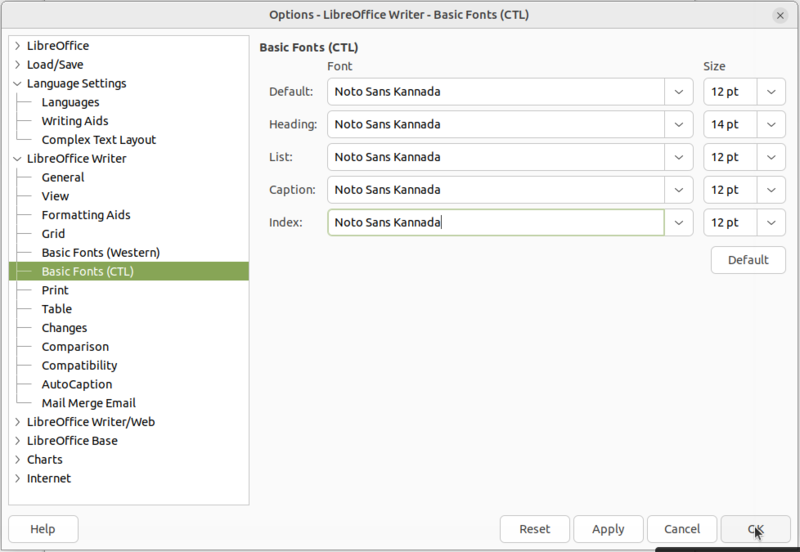Click the Caption size 12 pt field
800x552 pixels.
[x=730, y=190]
